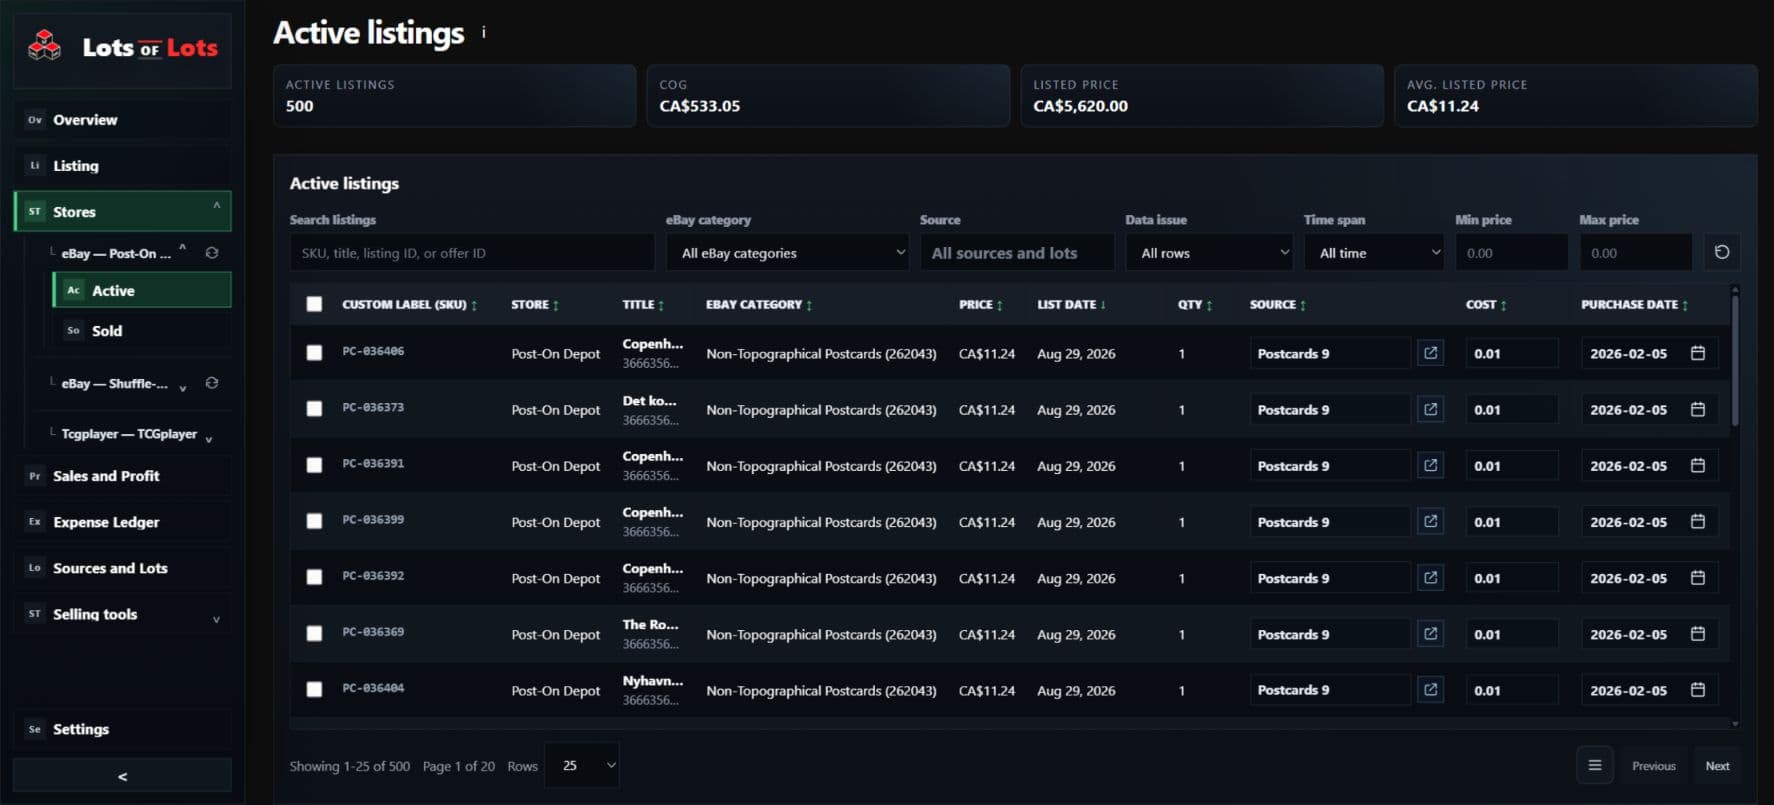The width and height of the screenshot is (1774, 805).
Task: Open the column options hamburger menu
Action: tap(1595, 765)
